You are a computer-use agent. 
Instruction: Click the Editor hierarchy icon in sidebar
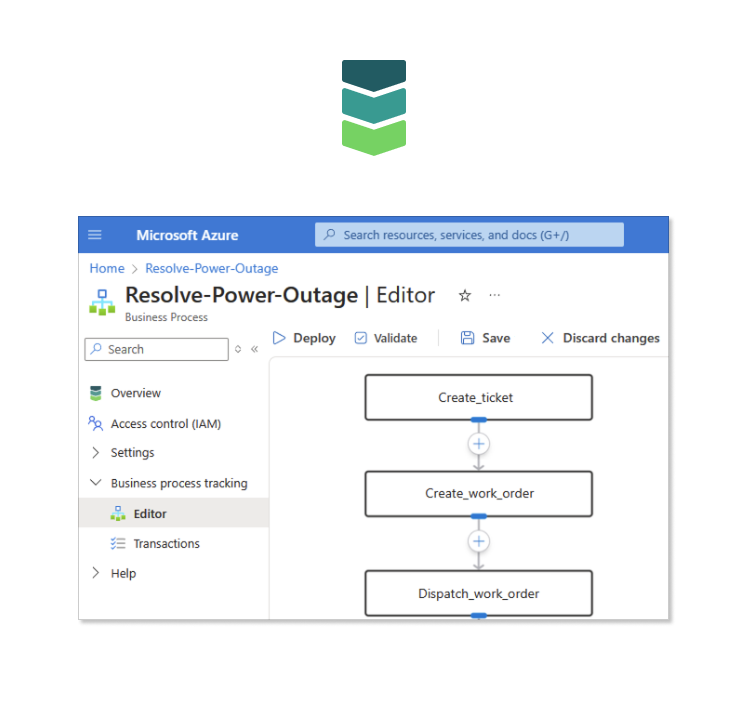pos(118,513)
